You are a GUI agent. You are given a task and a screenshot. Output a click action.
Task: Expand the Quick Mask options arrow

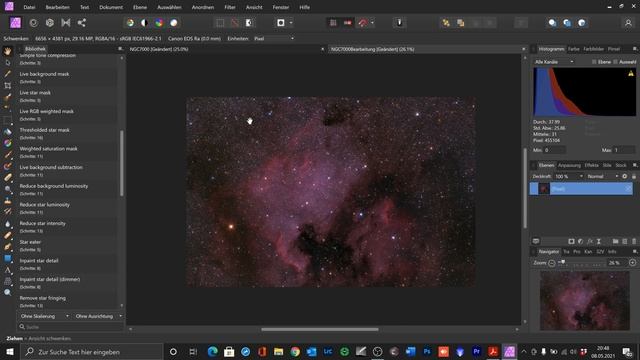tap(291, 23)
